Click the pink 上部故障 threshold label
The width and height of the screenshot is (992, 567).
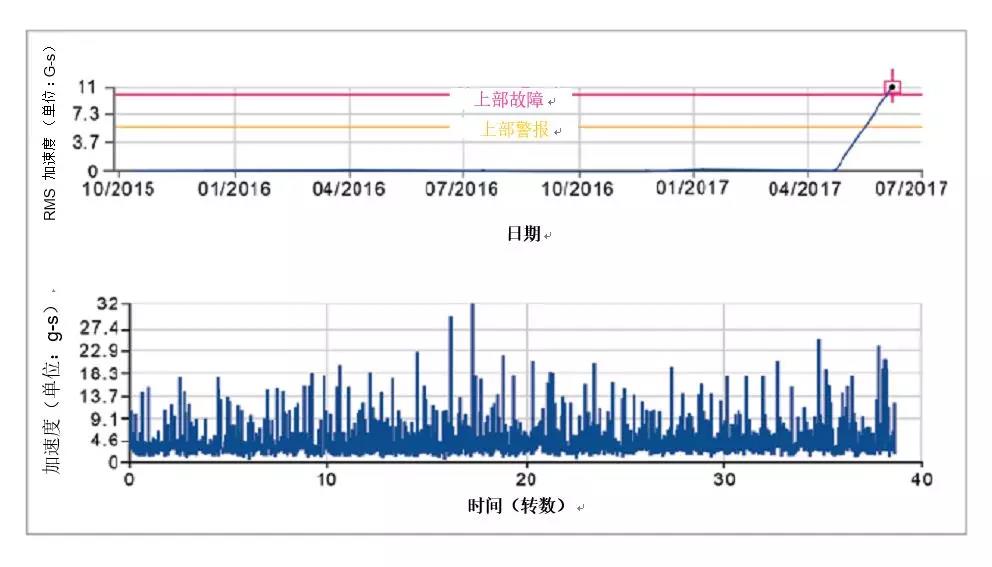(x=510, y=100)
